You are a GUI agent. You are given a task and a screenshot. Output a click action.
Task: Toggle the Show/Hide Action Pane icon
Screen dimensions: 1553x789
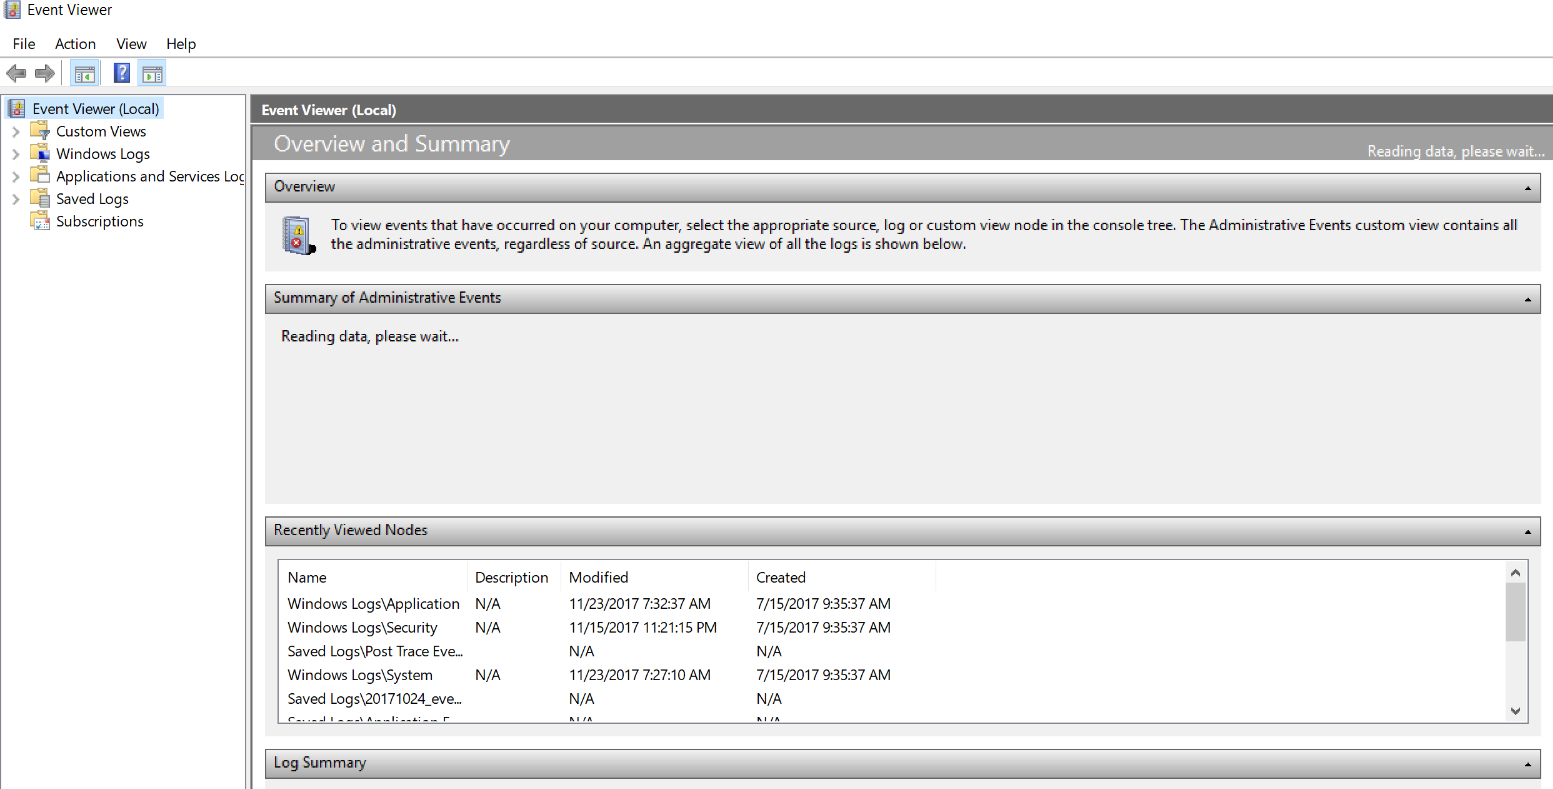[152, 73]
